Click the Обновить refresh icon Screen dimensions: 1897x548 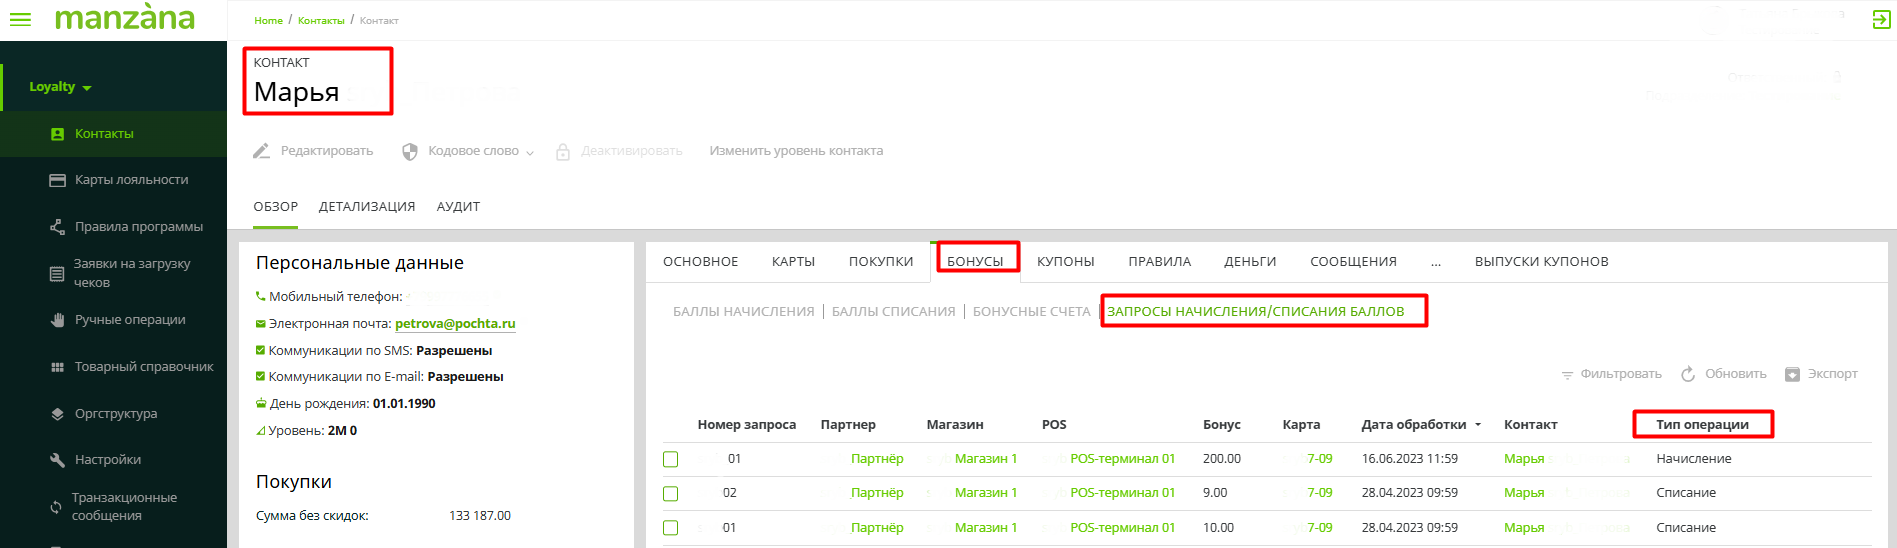(1688, 374)
